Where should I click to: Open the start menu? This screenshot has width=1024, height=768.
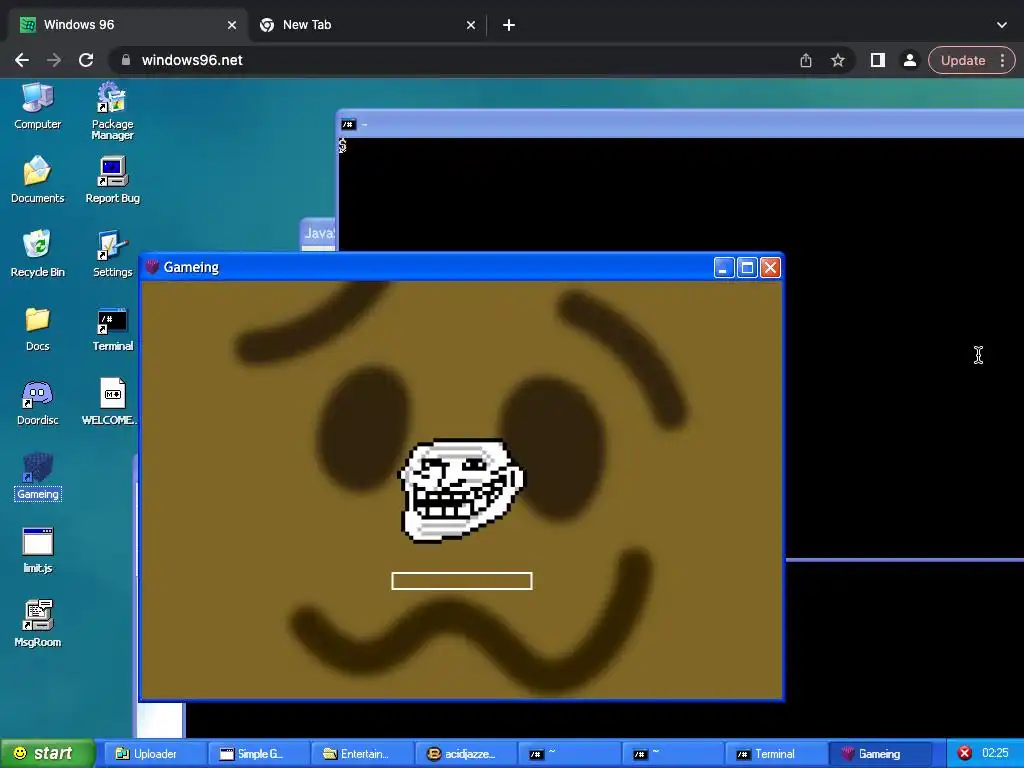47,753
